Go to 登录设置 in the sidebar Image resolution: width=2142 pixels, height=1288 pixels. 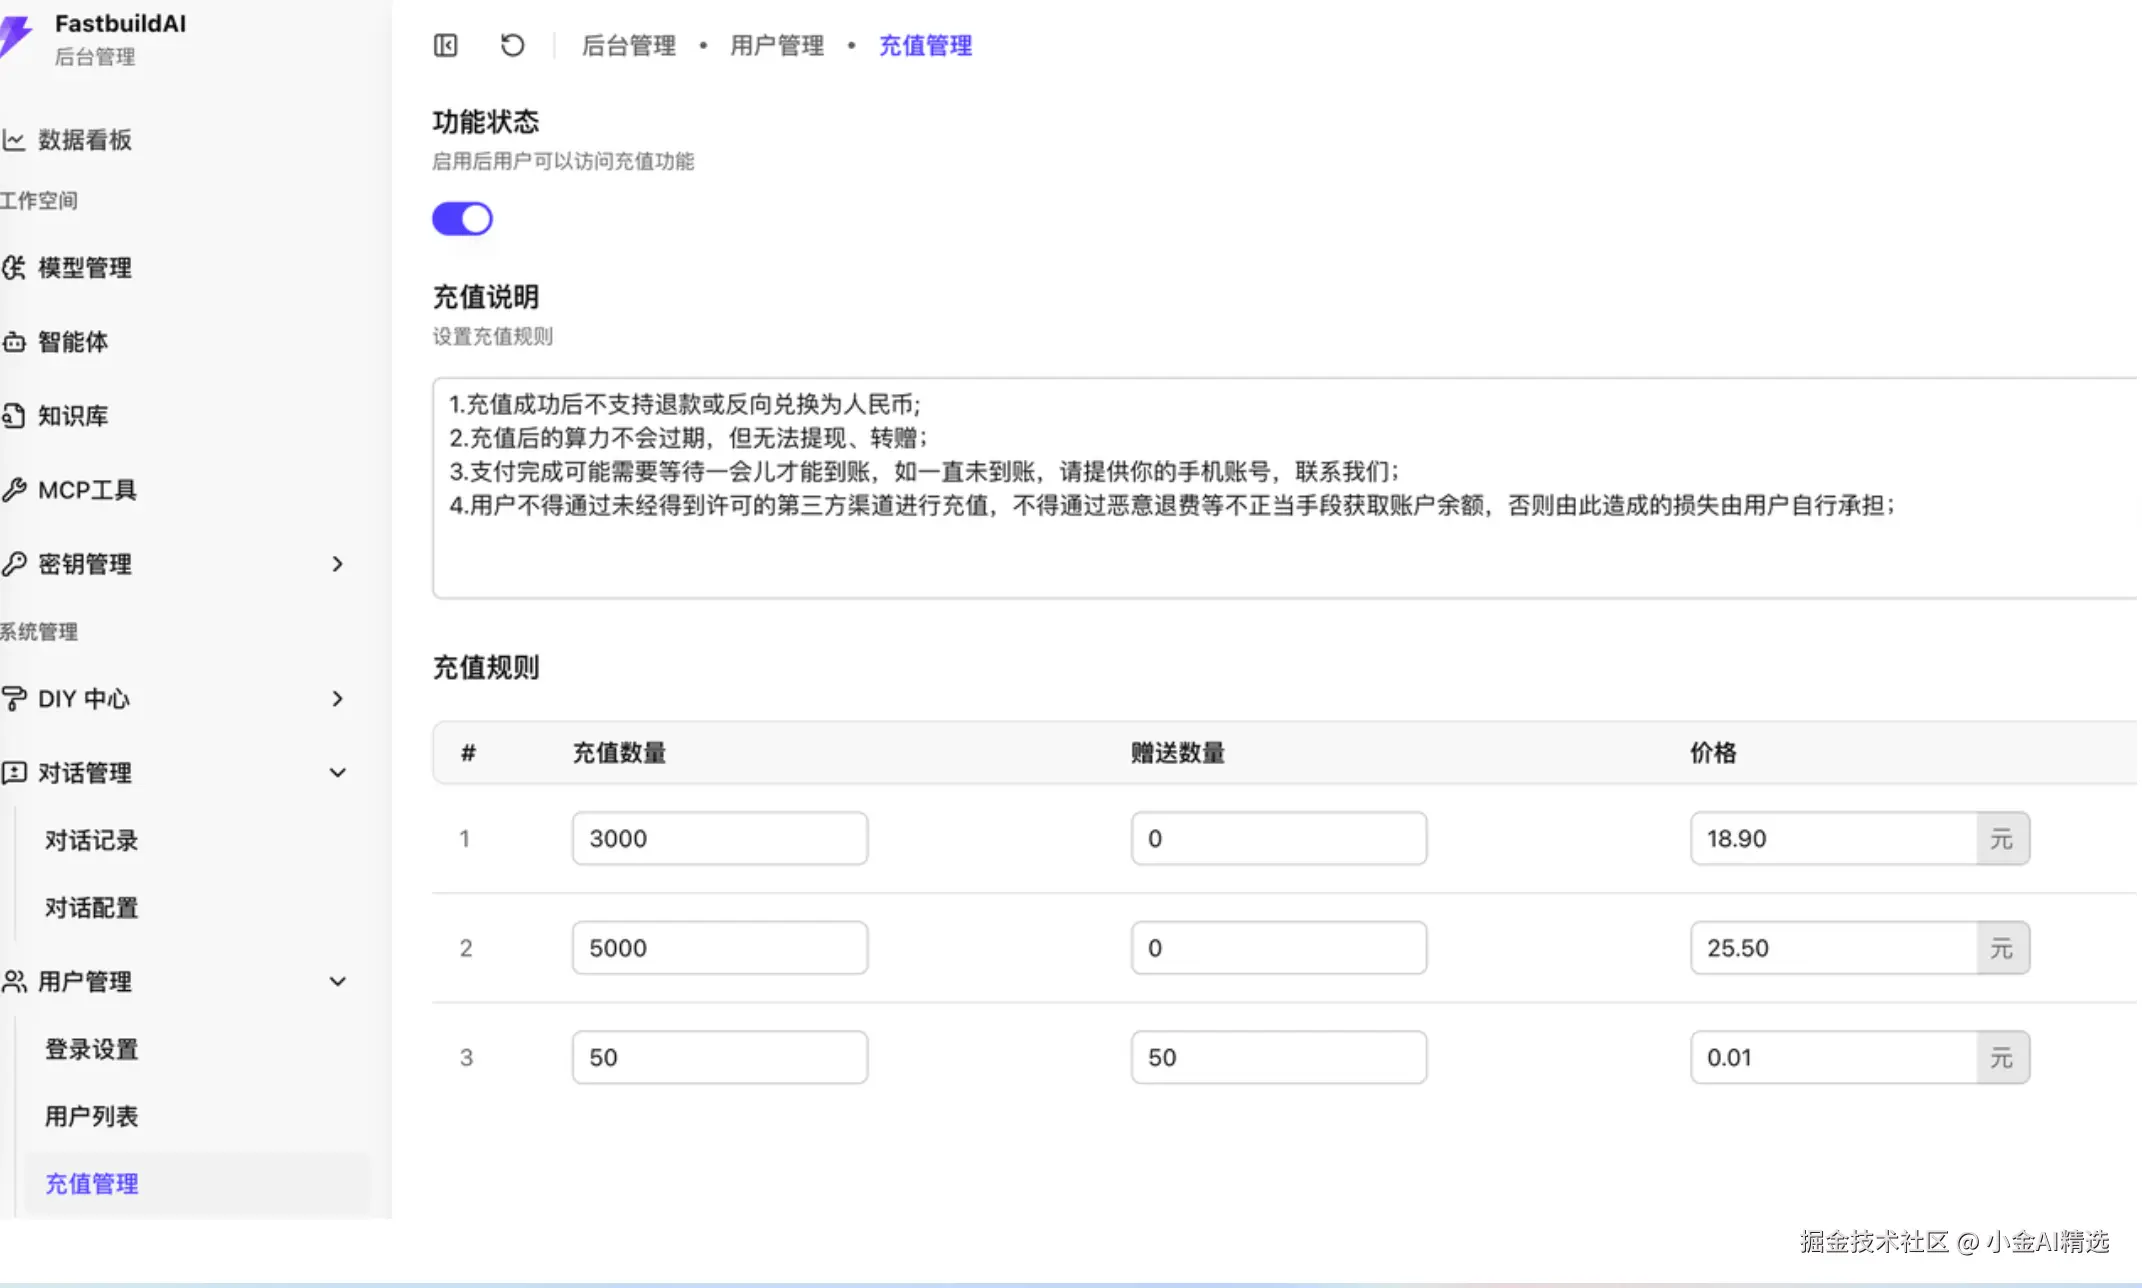(91, 1049)
